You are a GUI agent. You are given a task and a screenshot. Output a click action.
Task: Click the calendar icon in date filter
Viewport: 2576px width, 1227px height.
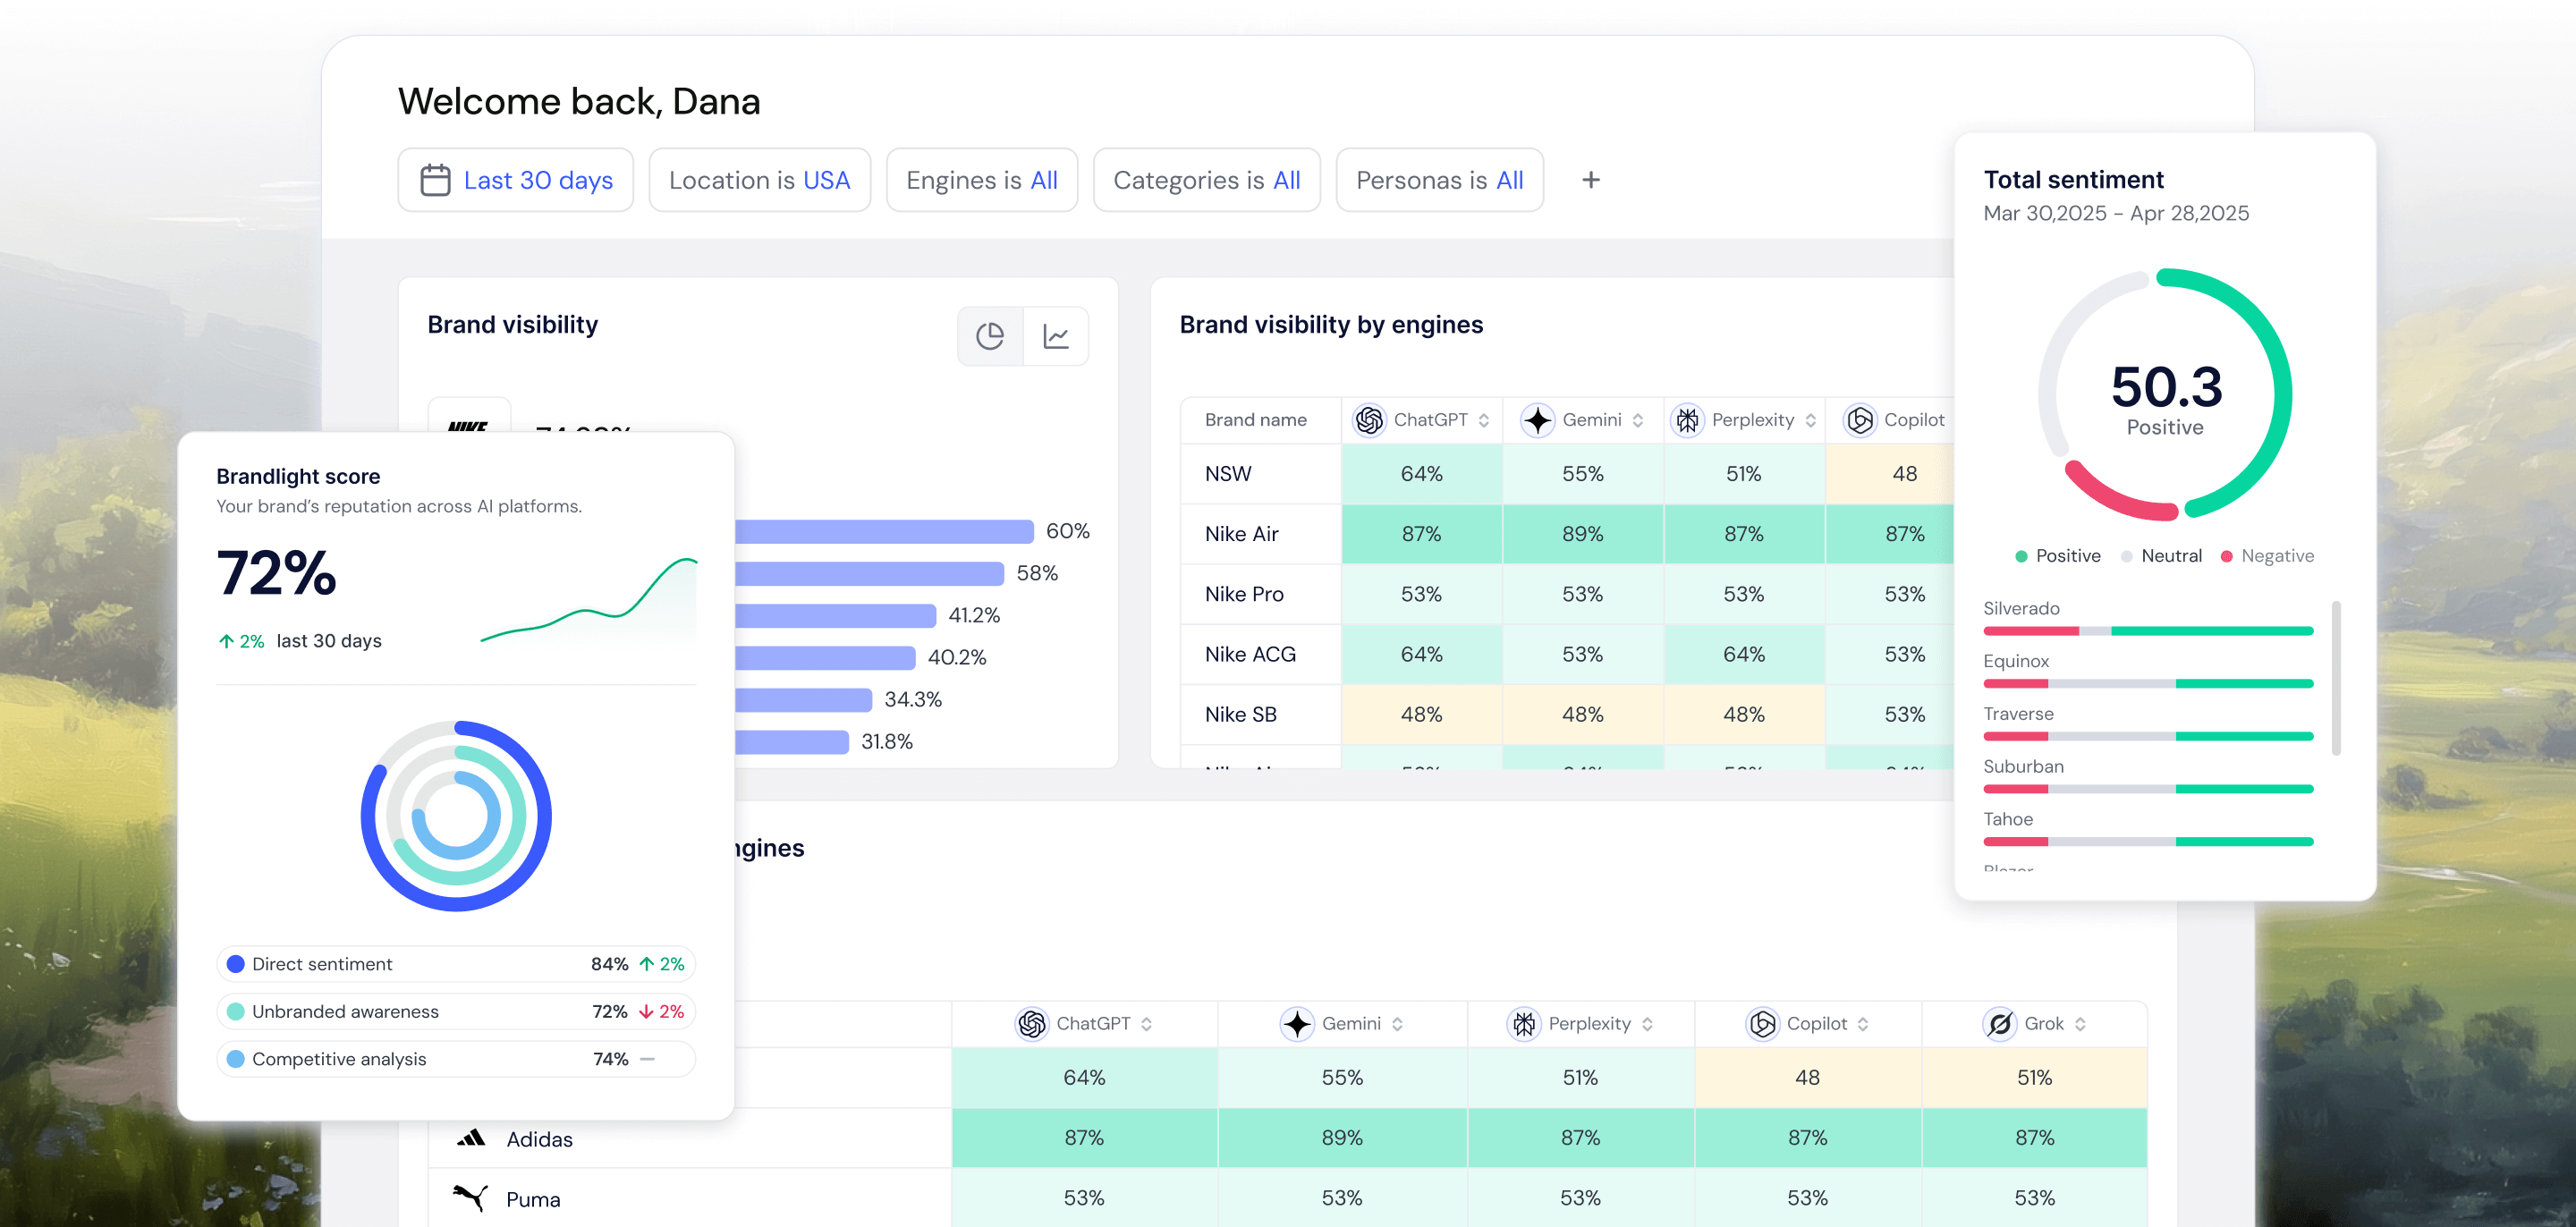pyautogui.click(x=435, y=180)
